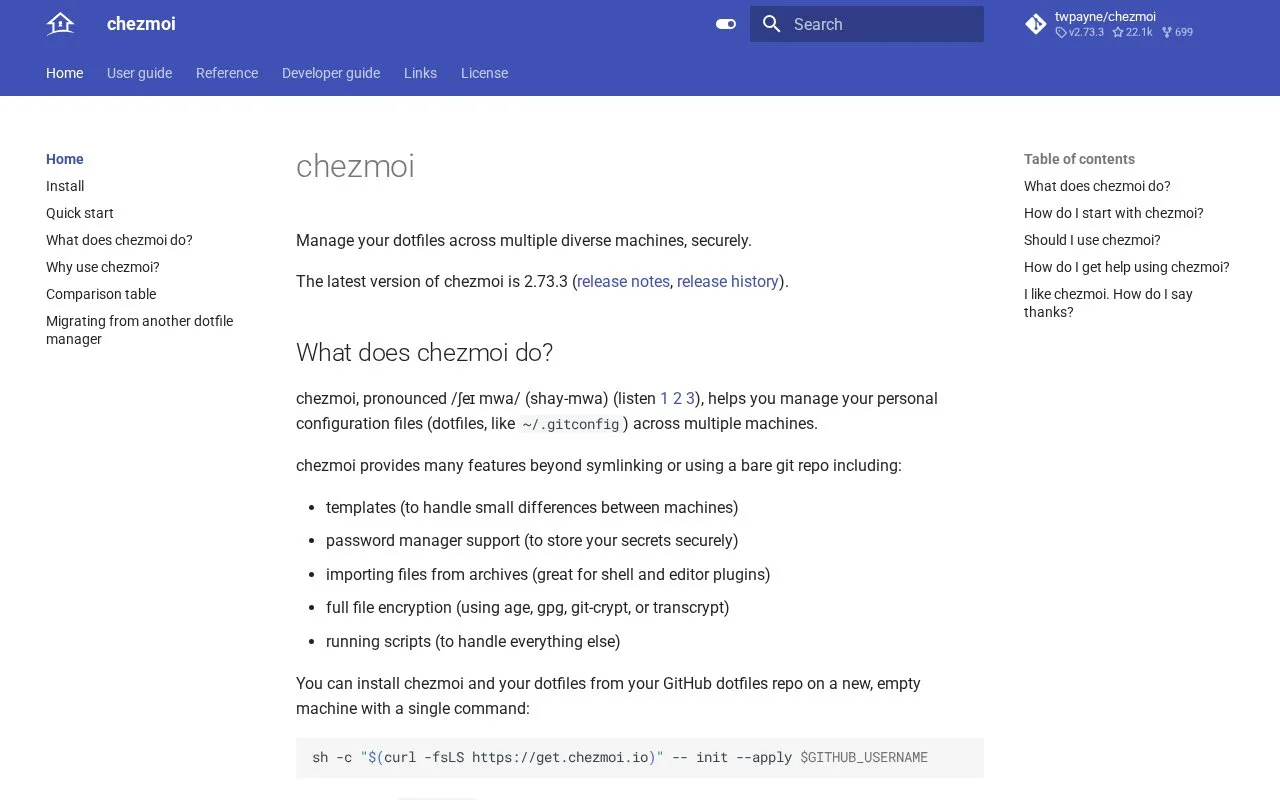Open the User guide tab
This screenshot has width=1280, height=800.
(140, 73)
